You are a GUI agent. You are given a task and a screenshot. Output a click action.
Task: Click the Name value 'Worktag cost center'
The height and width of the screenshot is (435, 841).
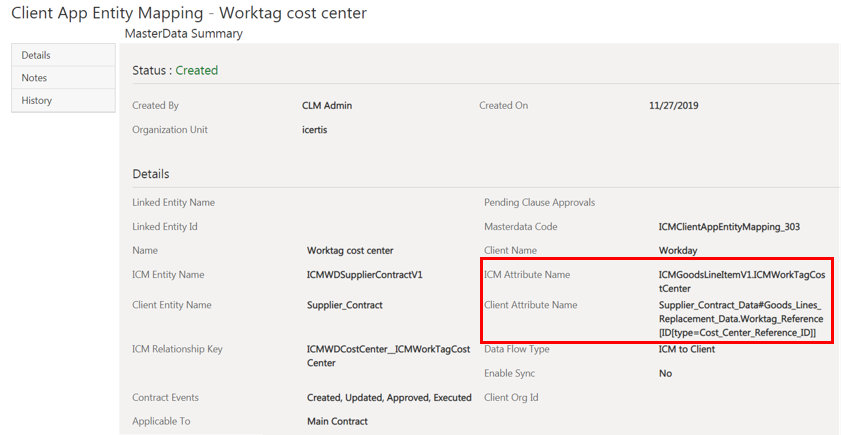coord(350,250)
